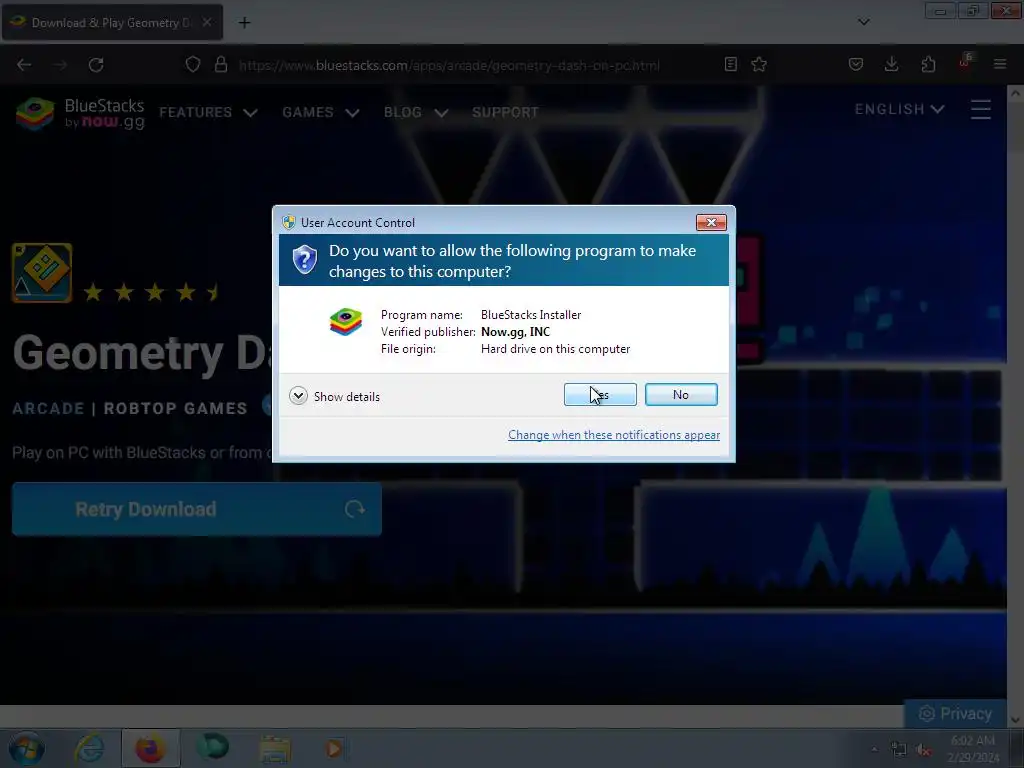
Task: Open the list all tabs dropdown
Action: (863, 22)
